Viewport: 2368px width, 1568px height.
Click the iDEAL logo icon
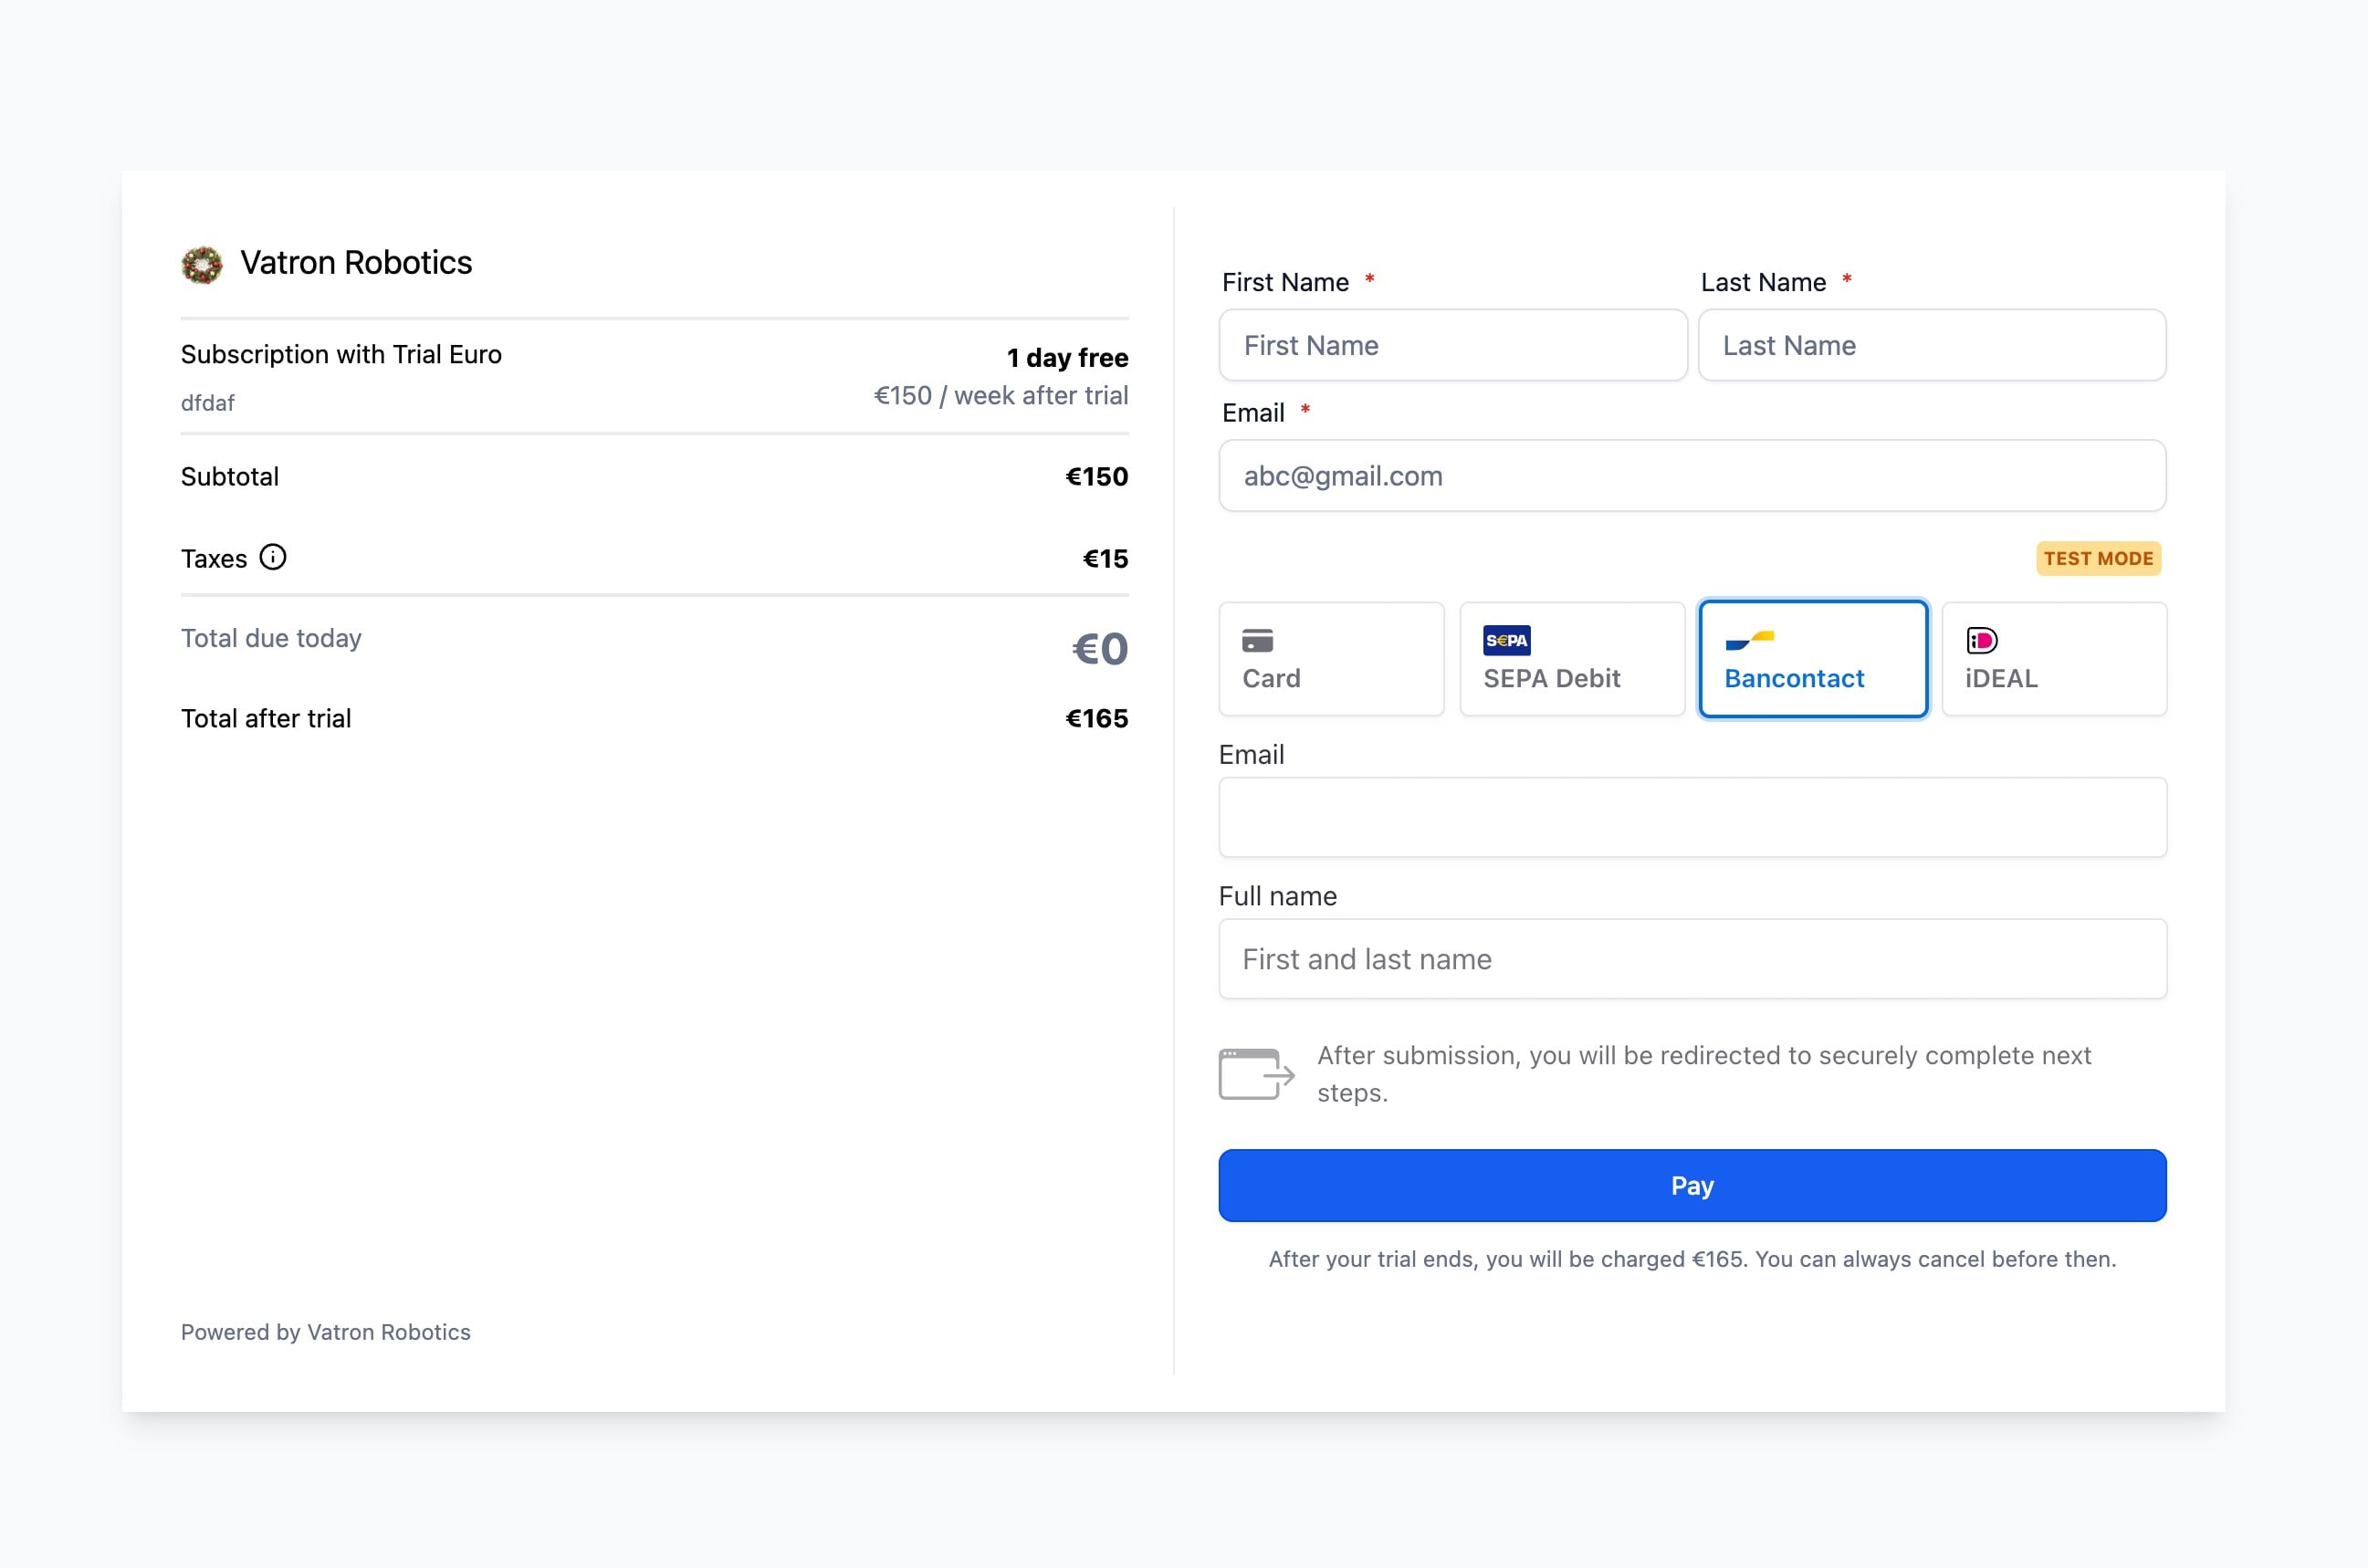tap(1981, 640)
